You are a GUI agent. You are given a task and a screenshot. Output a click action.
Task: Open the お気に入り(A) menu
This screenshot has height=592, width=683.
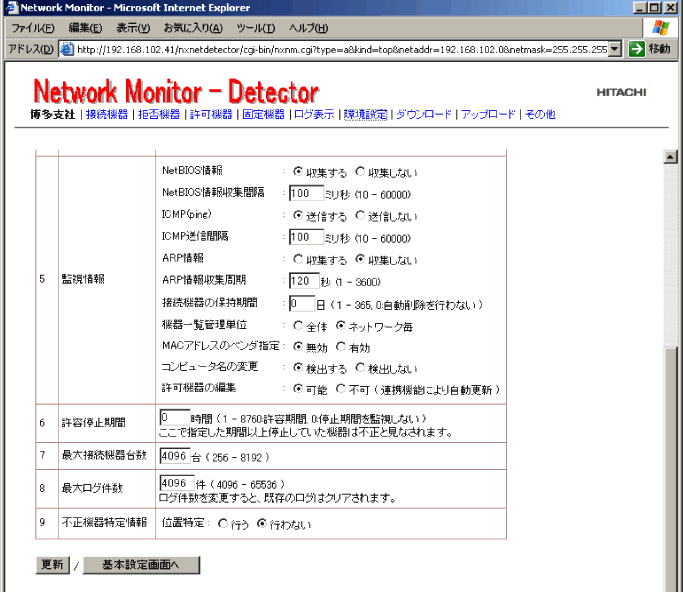[193, 28]
